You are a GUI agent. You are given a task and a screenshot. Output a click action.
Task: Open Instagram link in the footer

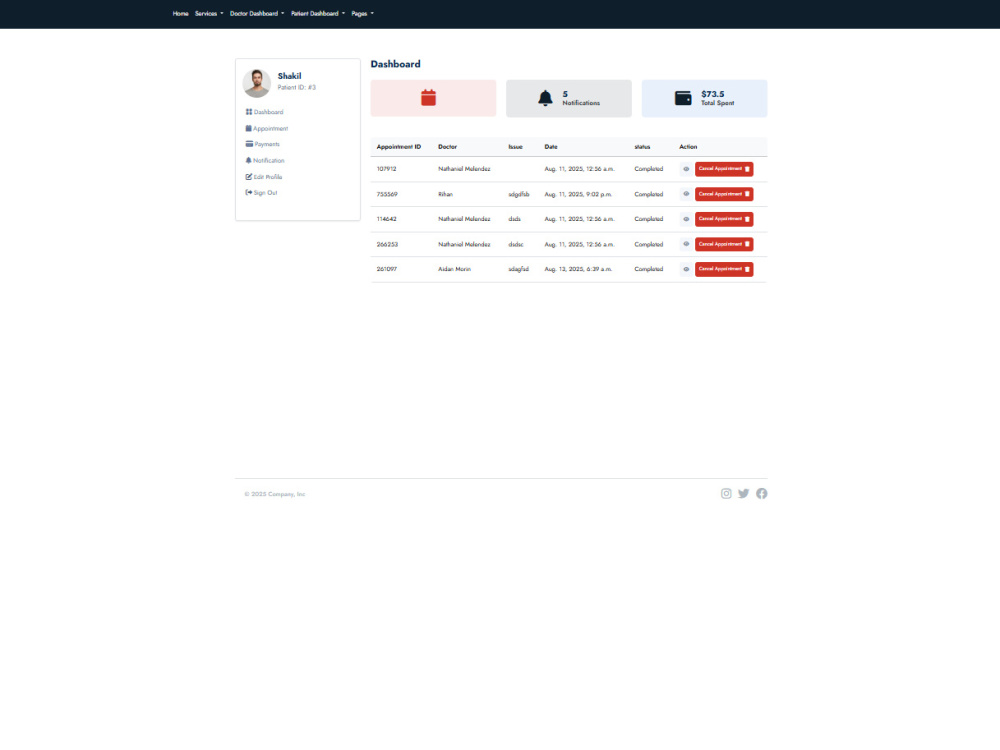(726, 494)
